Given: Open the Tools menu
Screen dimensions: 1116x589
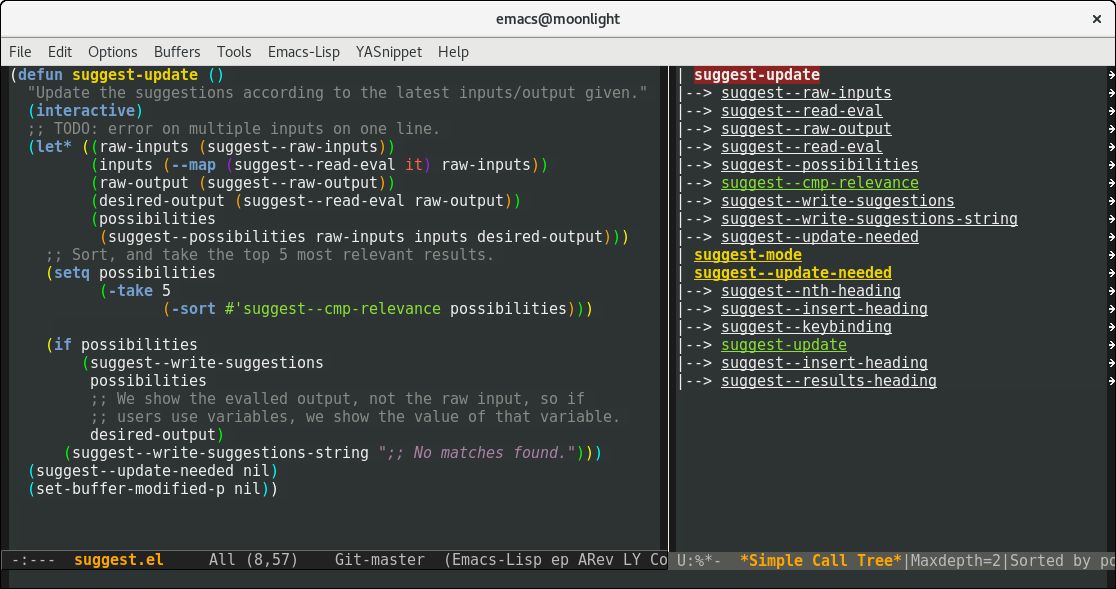Looking at the screenshot, I should [234, 52].
